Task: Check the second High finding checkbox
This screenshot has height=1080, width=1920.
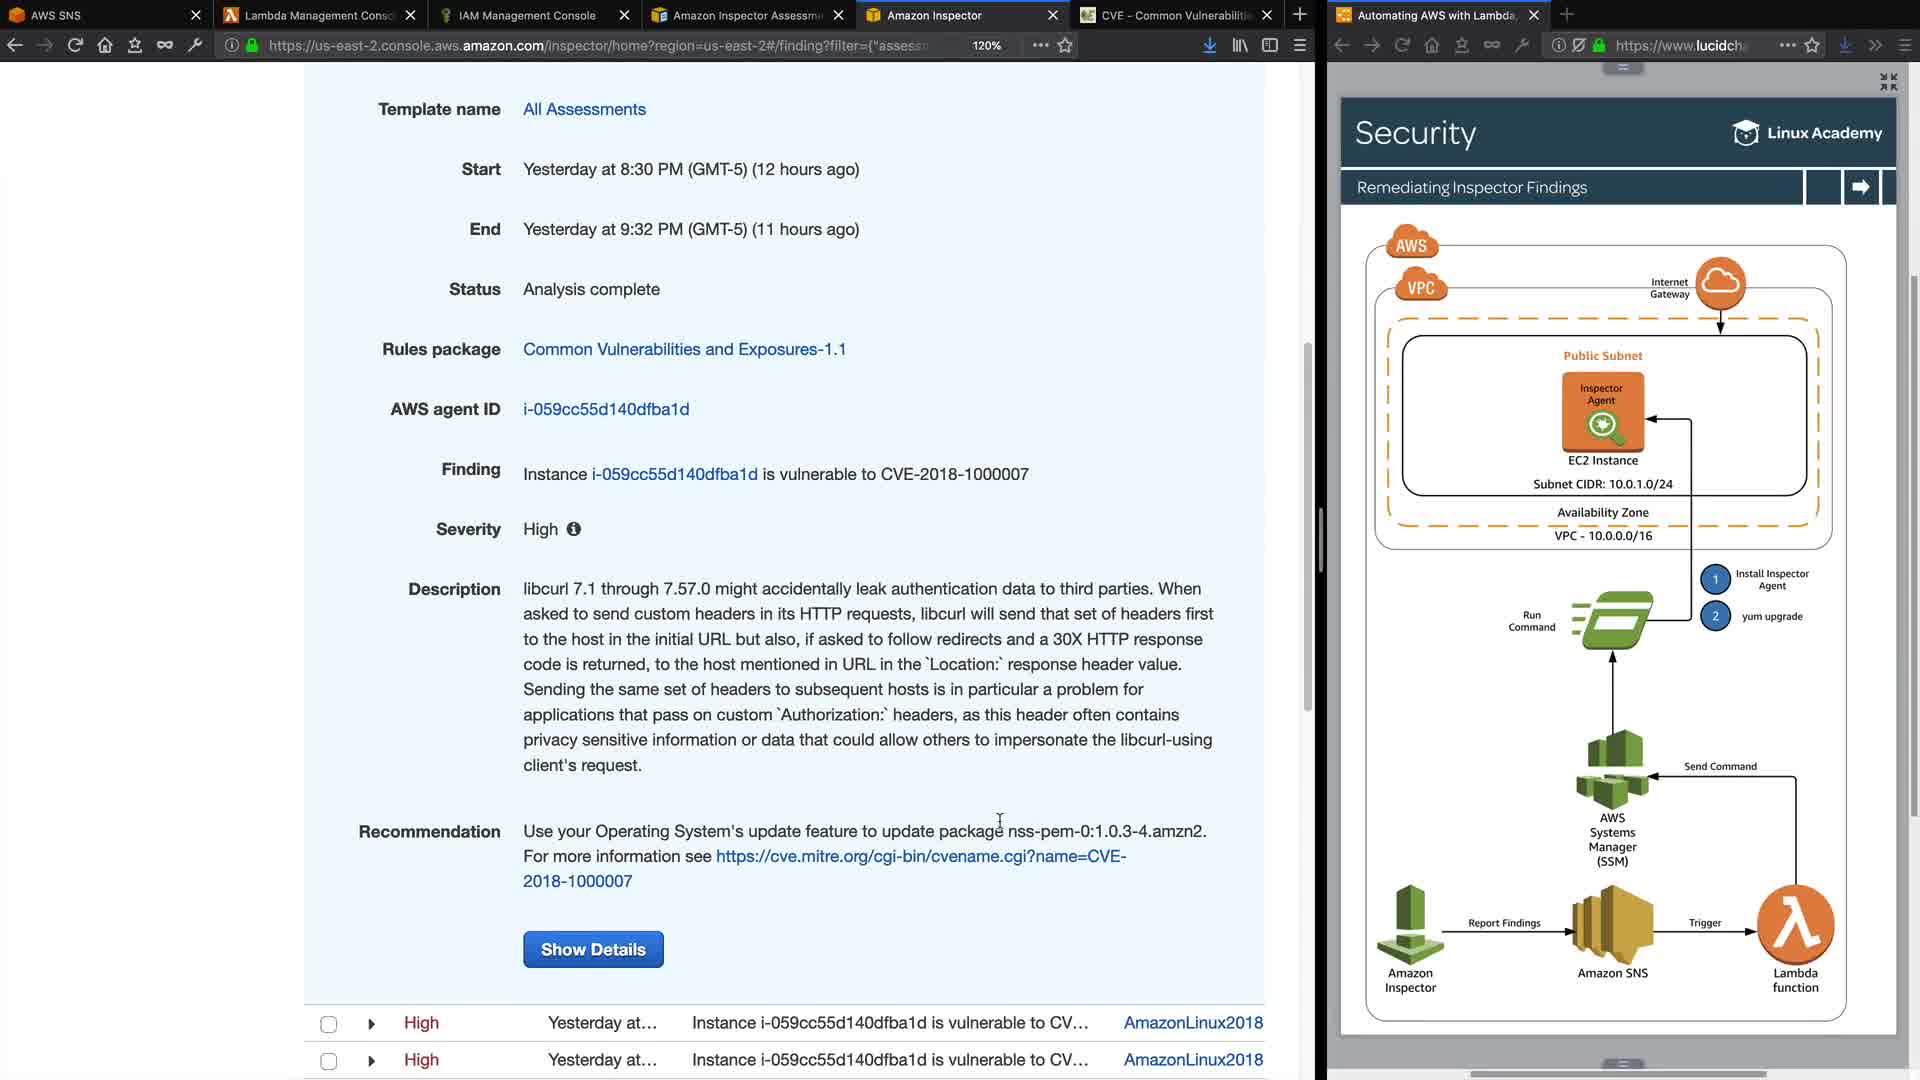Action: pos(328,1061)
